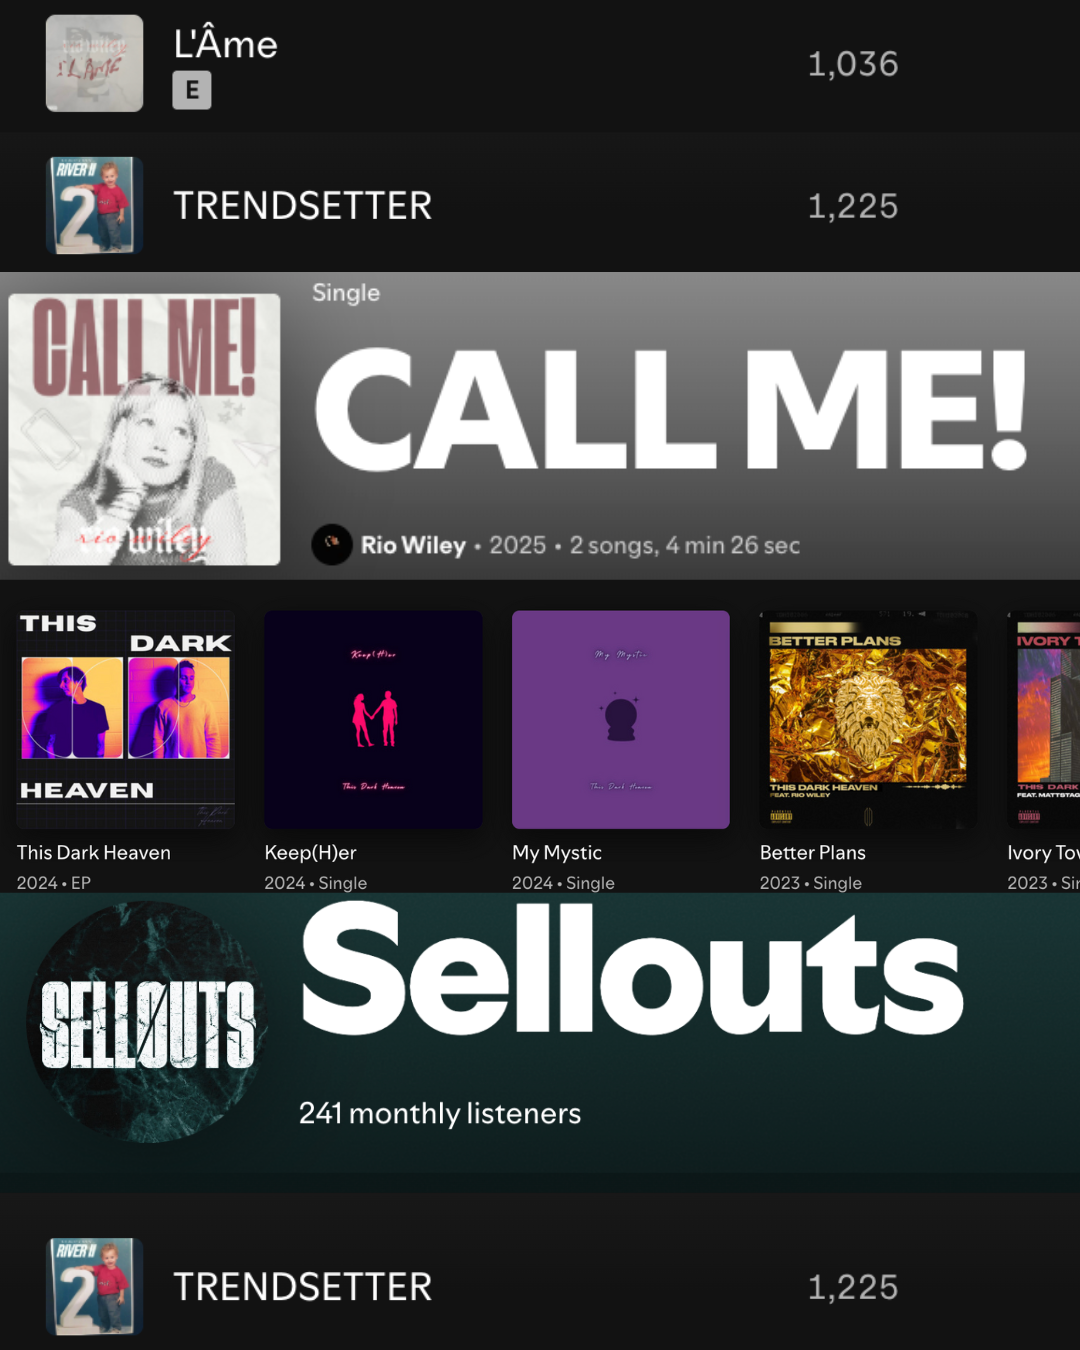Screen dimensions: 1080x1350
Task: Click the 241 monthly listeners text
Action: point(440,1113)
